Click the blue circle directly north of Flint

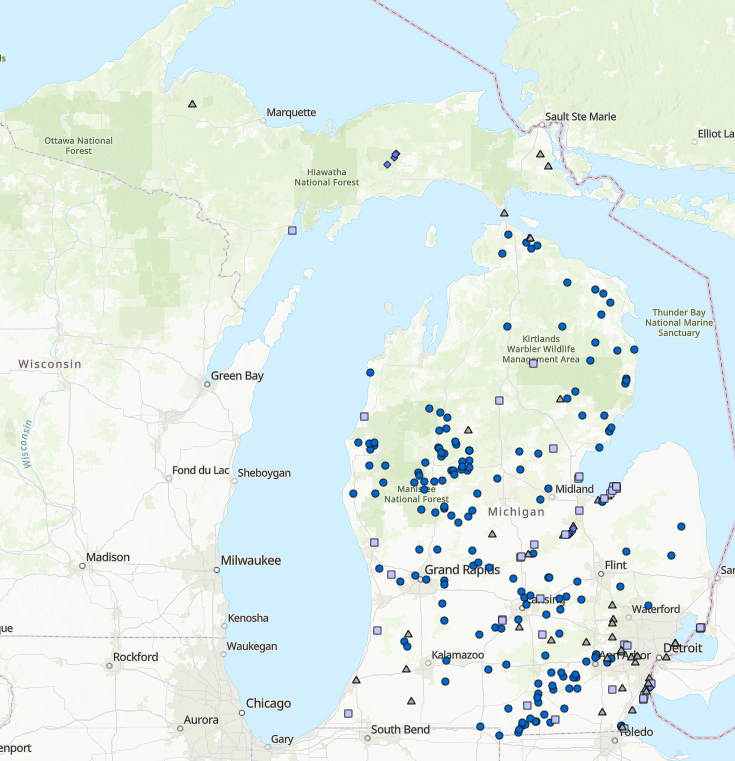626,552
